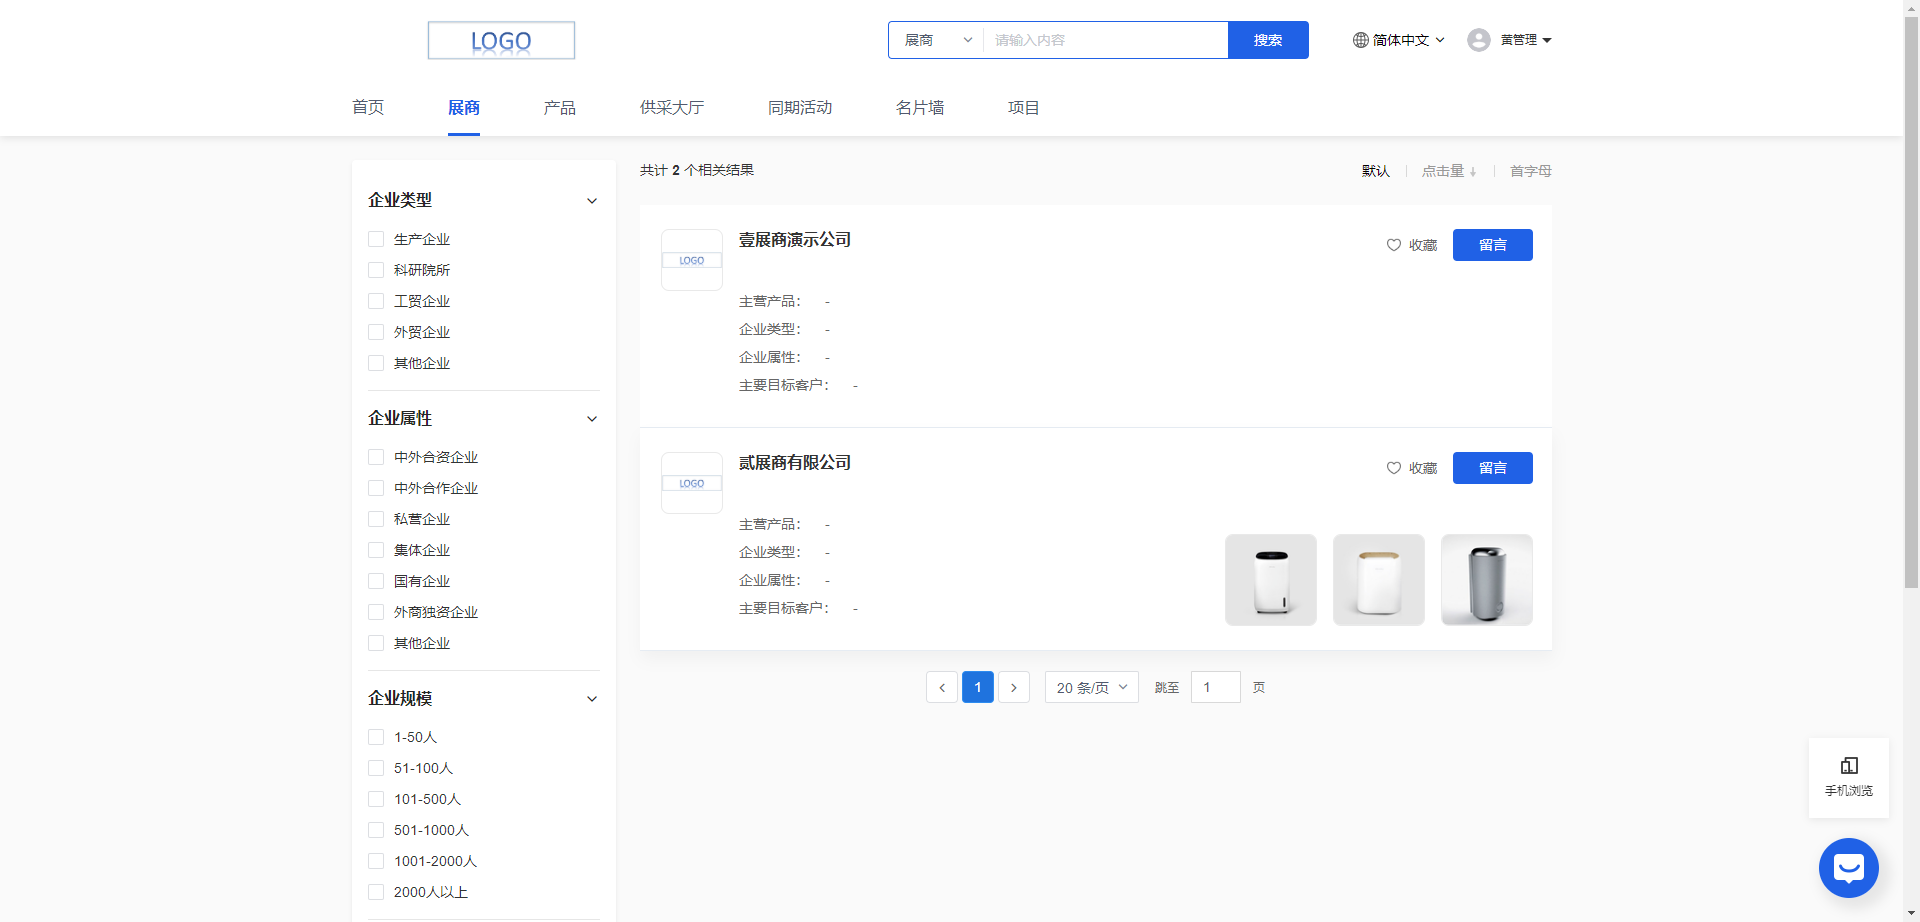Sort by 默认 order
This screenshot has height=922, width=1920.
click(x=1376, y=171)
